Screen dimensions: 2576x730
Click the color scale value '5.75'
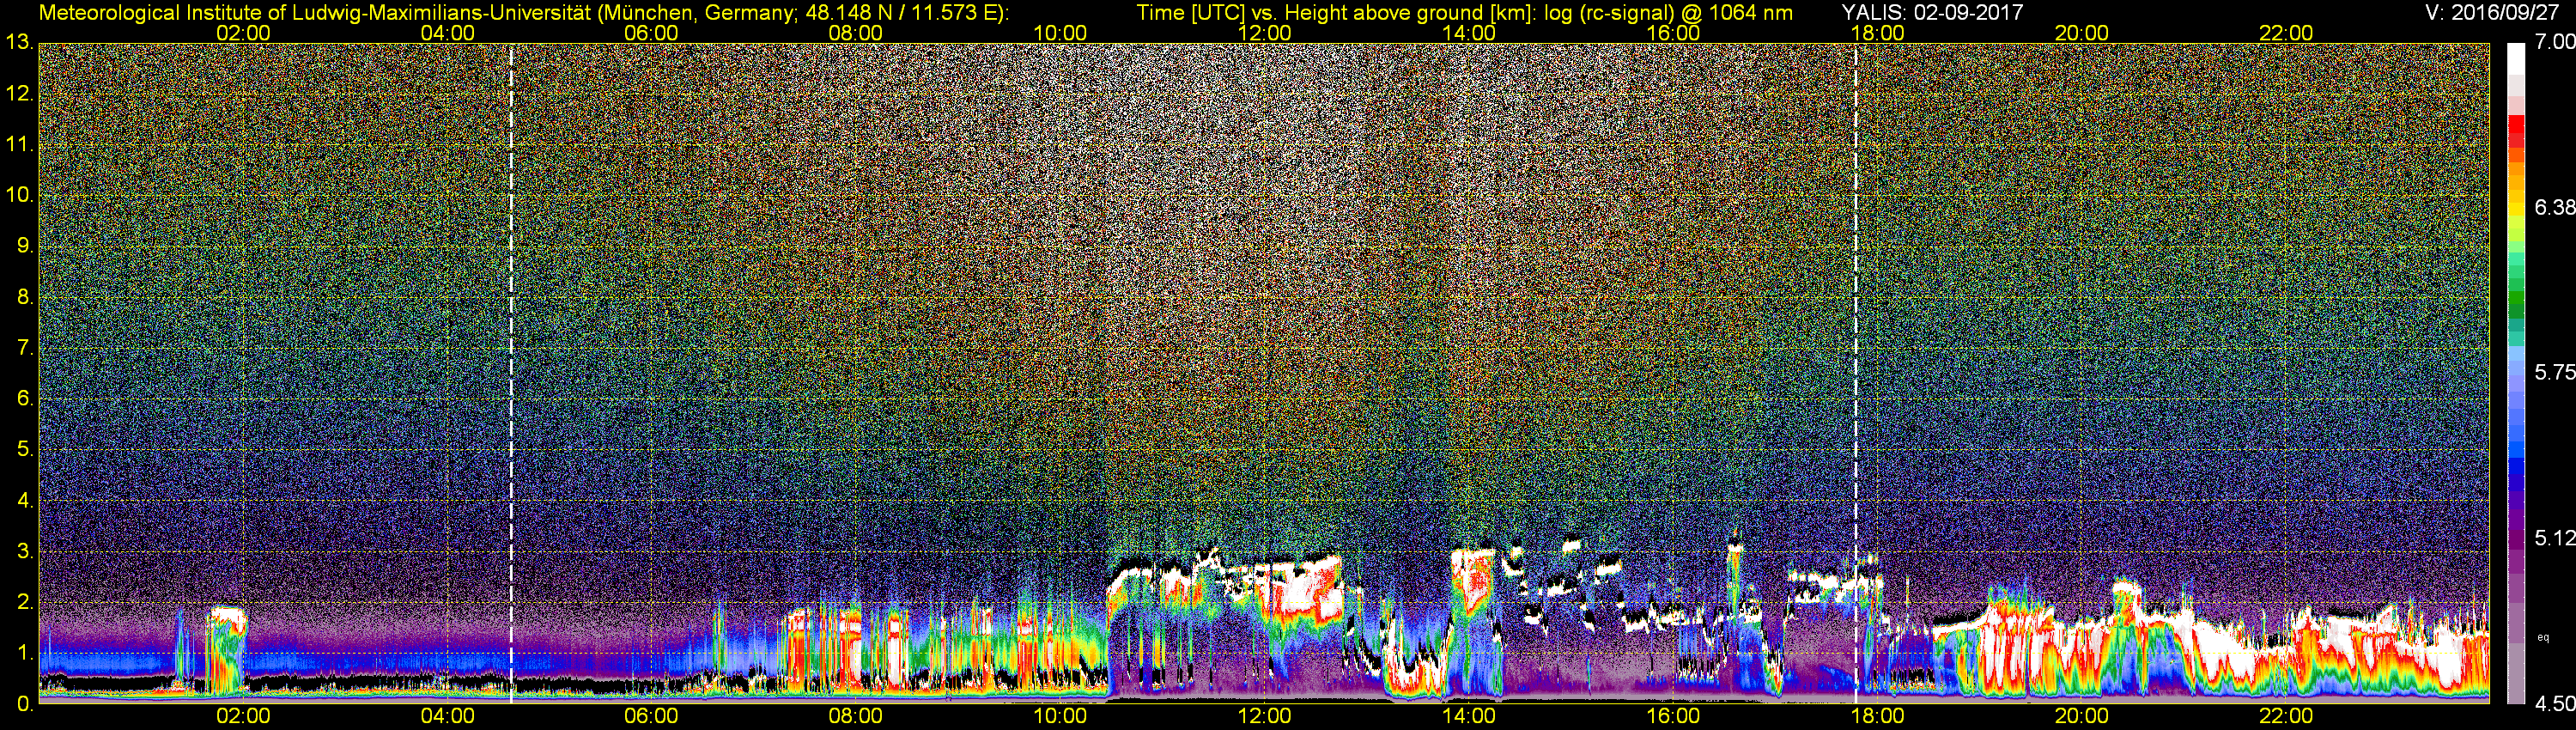(2554, 372)
